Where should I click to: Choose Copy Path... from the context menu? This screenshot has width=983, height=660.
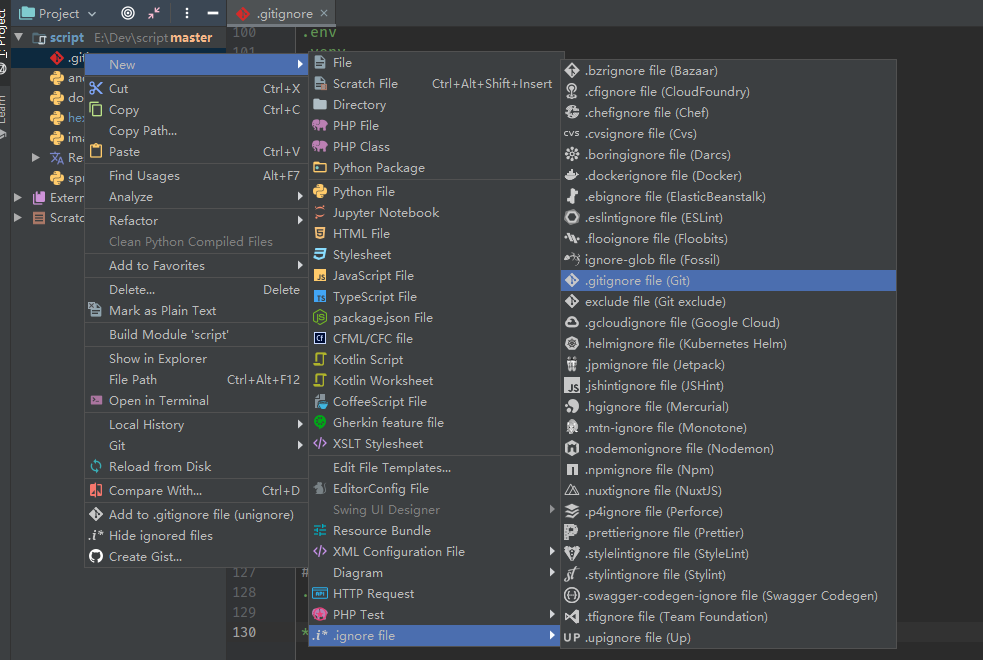click(x=196, y=130)
